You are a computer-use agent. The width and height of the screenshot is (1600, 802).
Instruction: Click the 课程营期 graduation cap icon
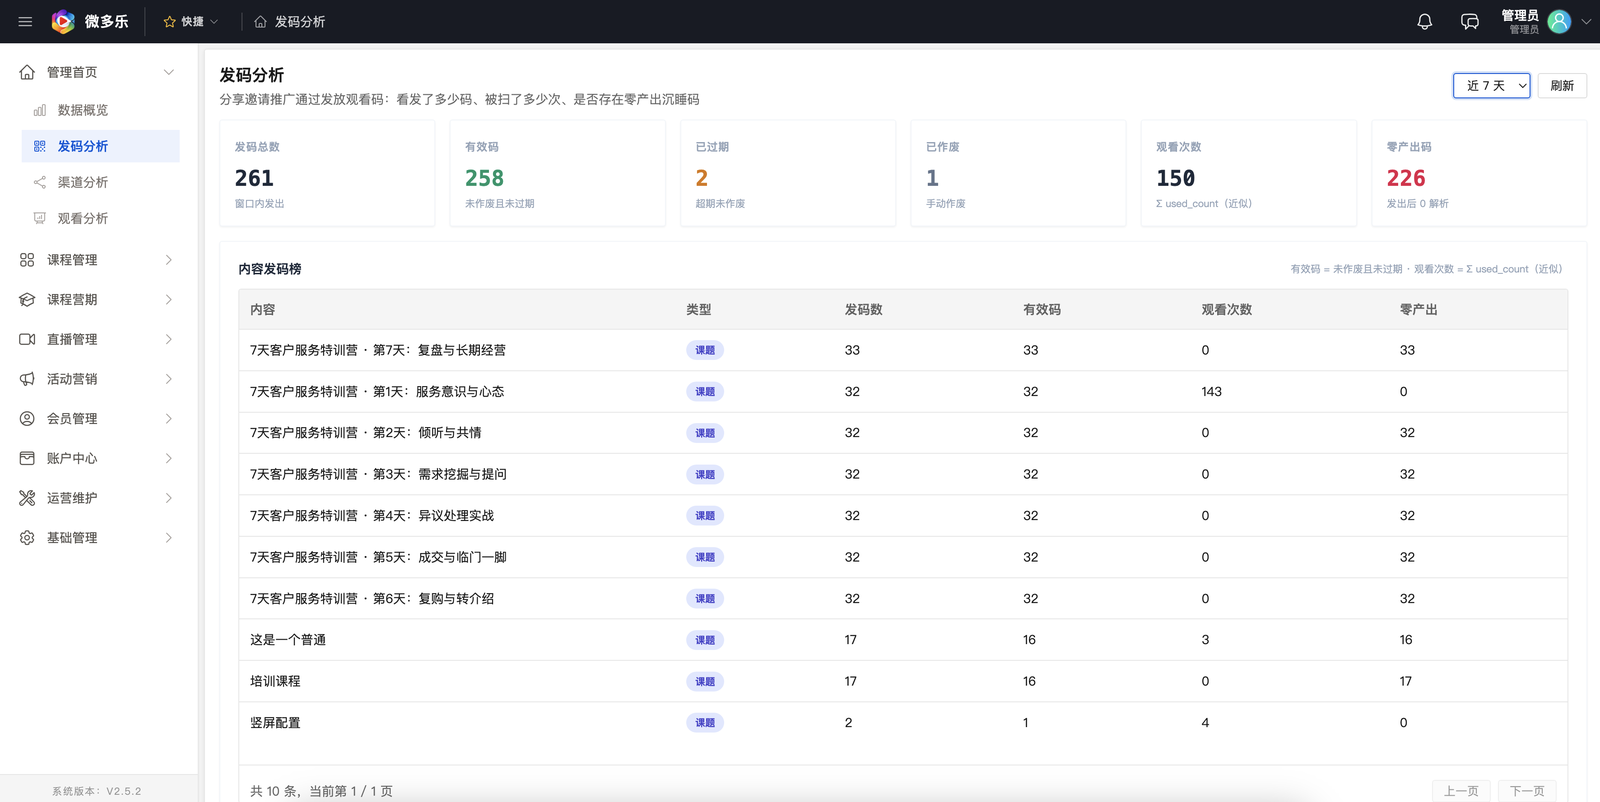tap(27, 299)
